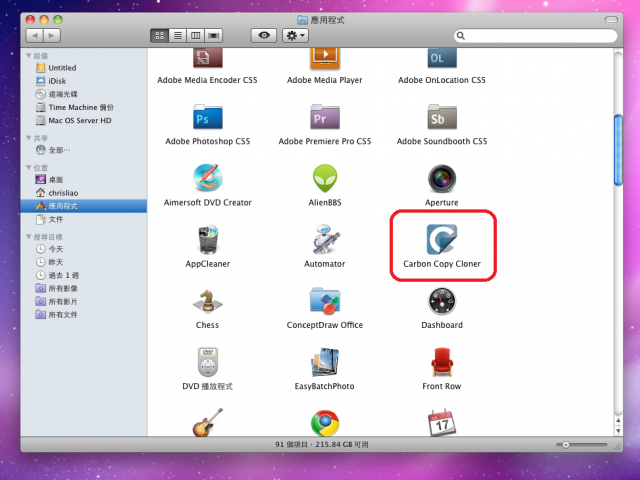Open the Adobe Media Encoder CS5 icon
Image resolution: width=640 pixels, height=480 pixels.
(208, 58)
